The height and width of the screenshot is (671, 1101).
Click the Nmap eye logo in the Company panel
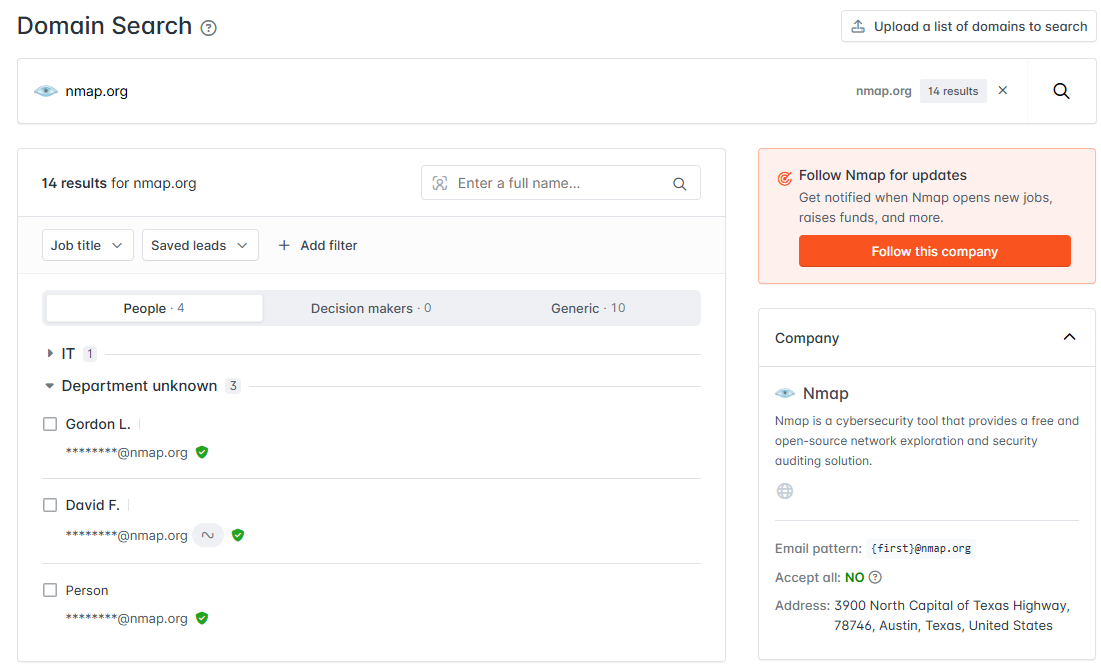coord(785,393)
